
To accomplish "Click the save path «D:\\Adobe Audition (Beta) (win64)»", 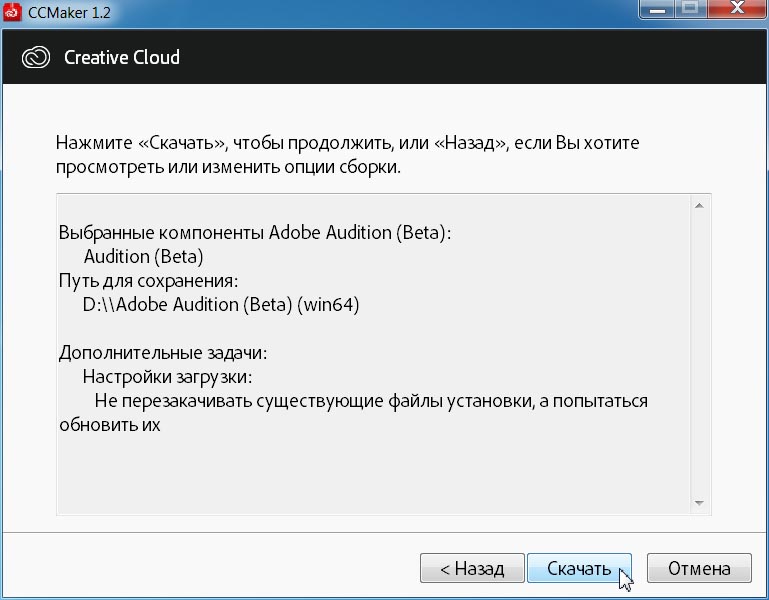I will (x=220, y=304).
